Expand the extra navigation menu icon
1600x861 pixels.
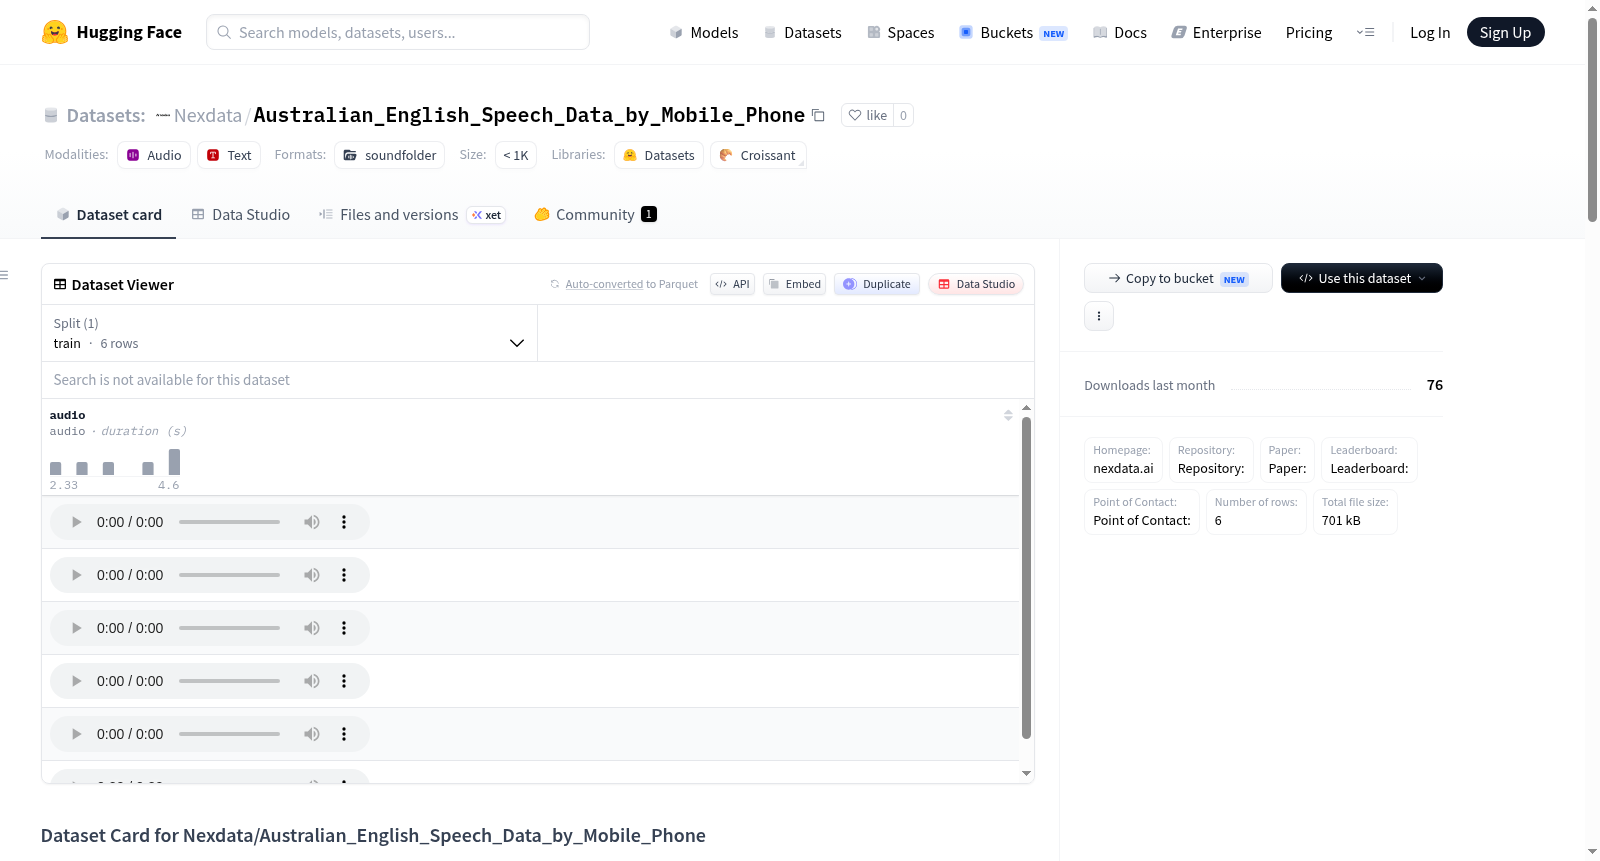[1365, 32]
